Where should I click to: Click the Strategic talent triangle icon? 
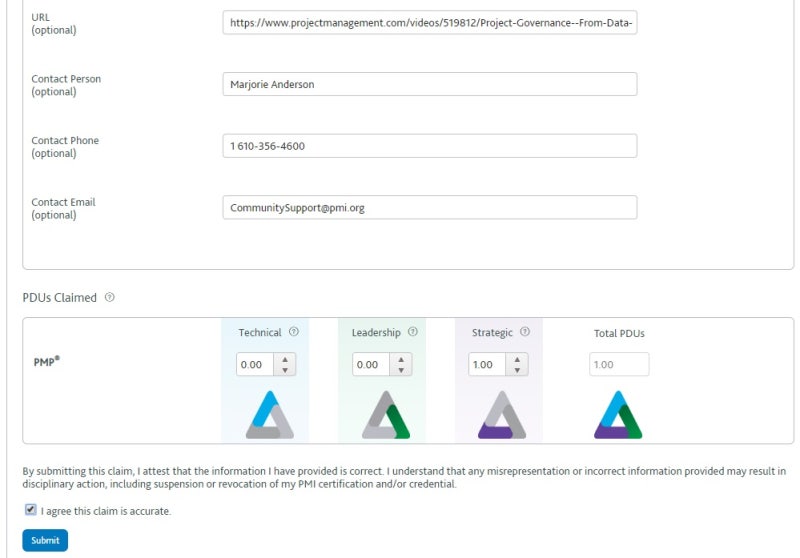(x=501, y=415)
